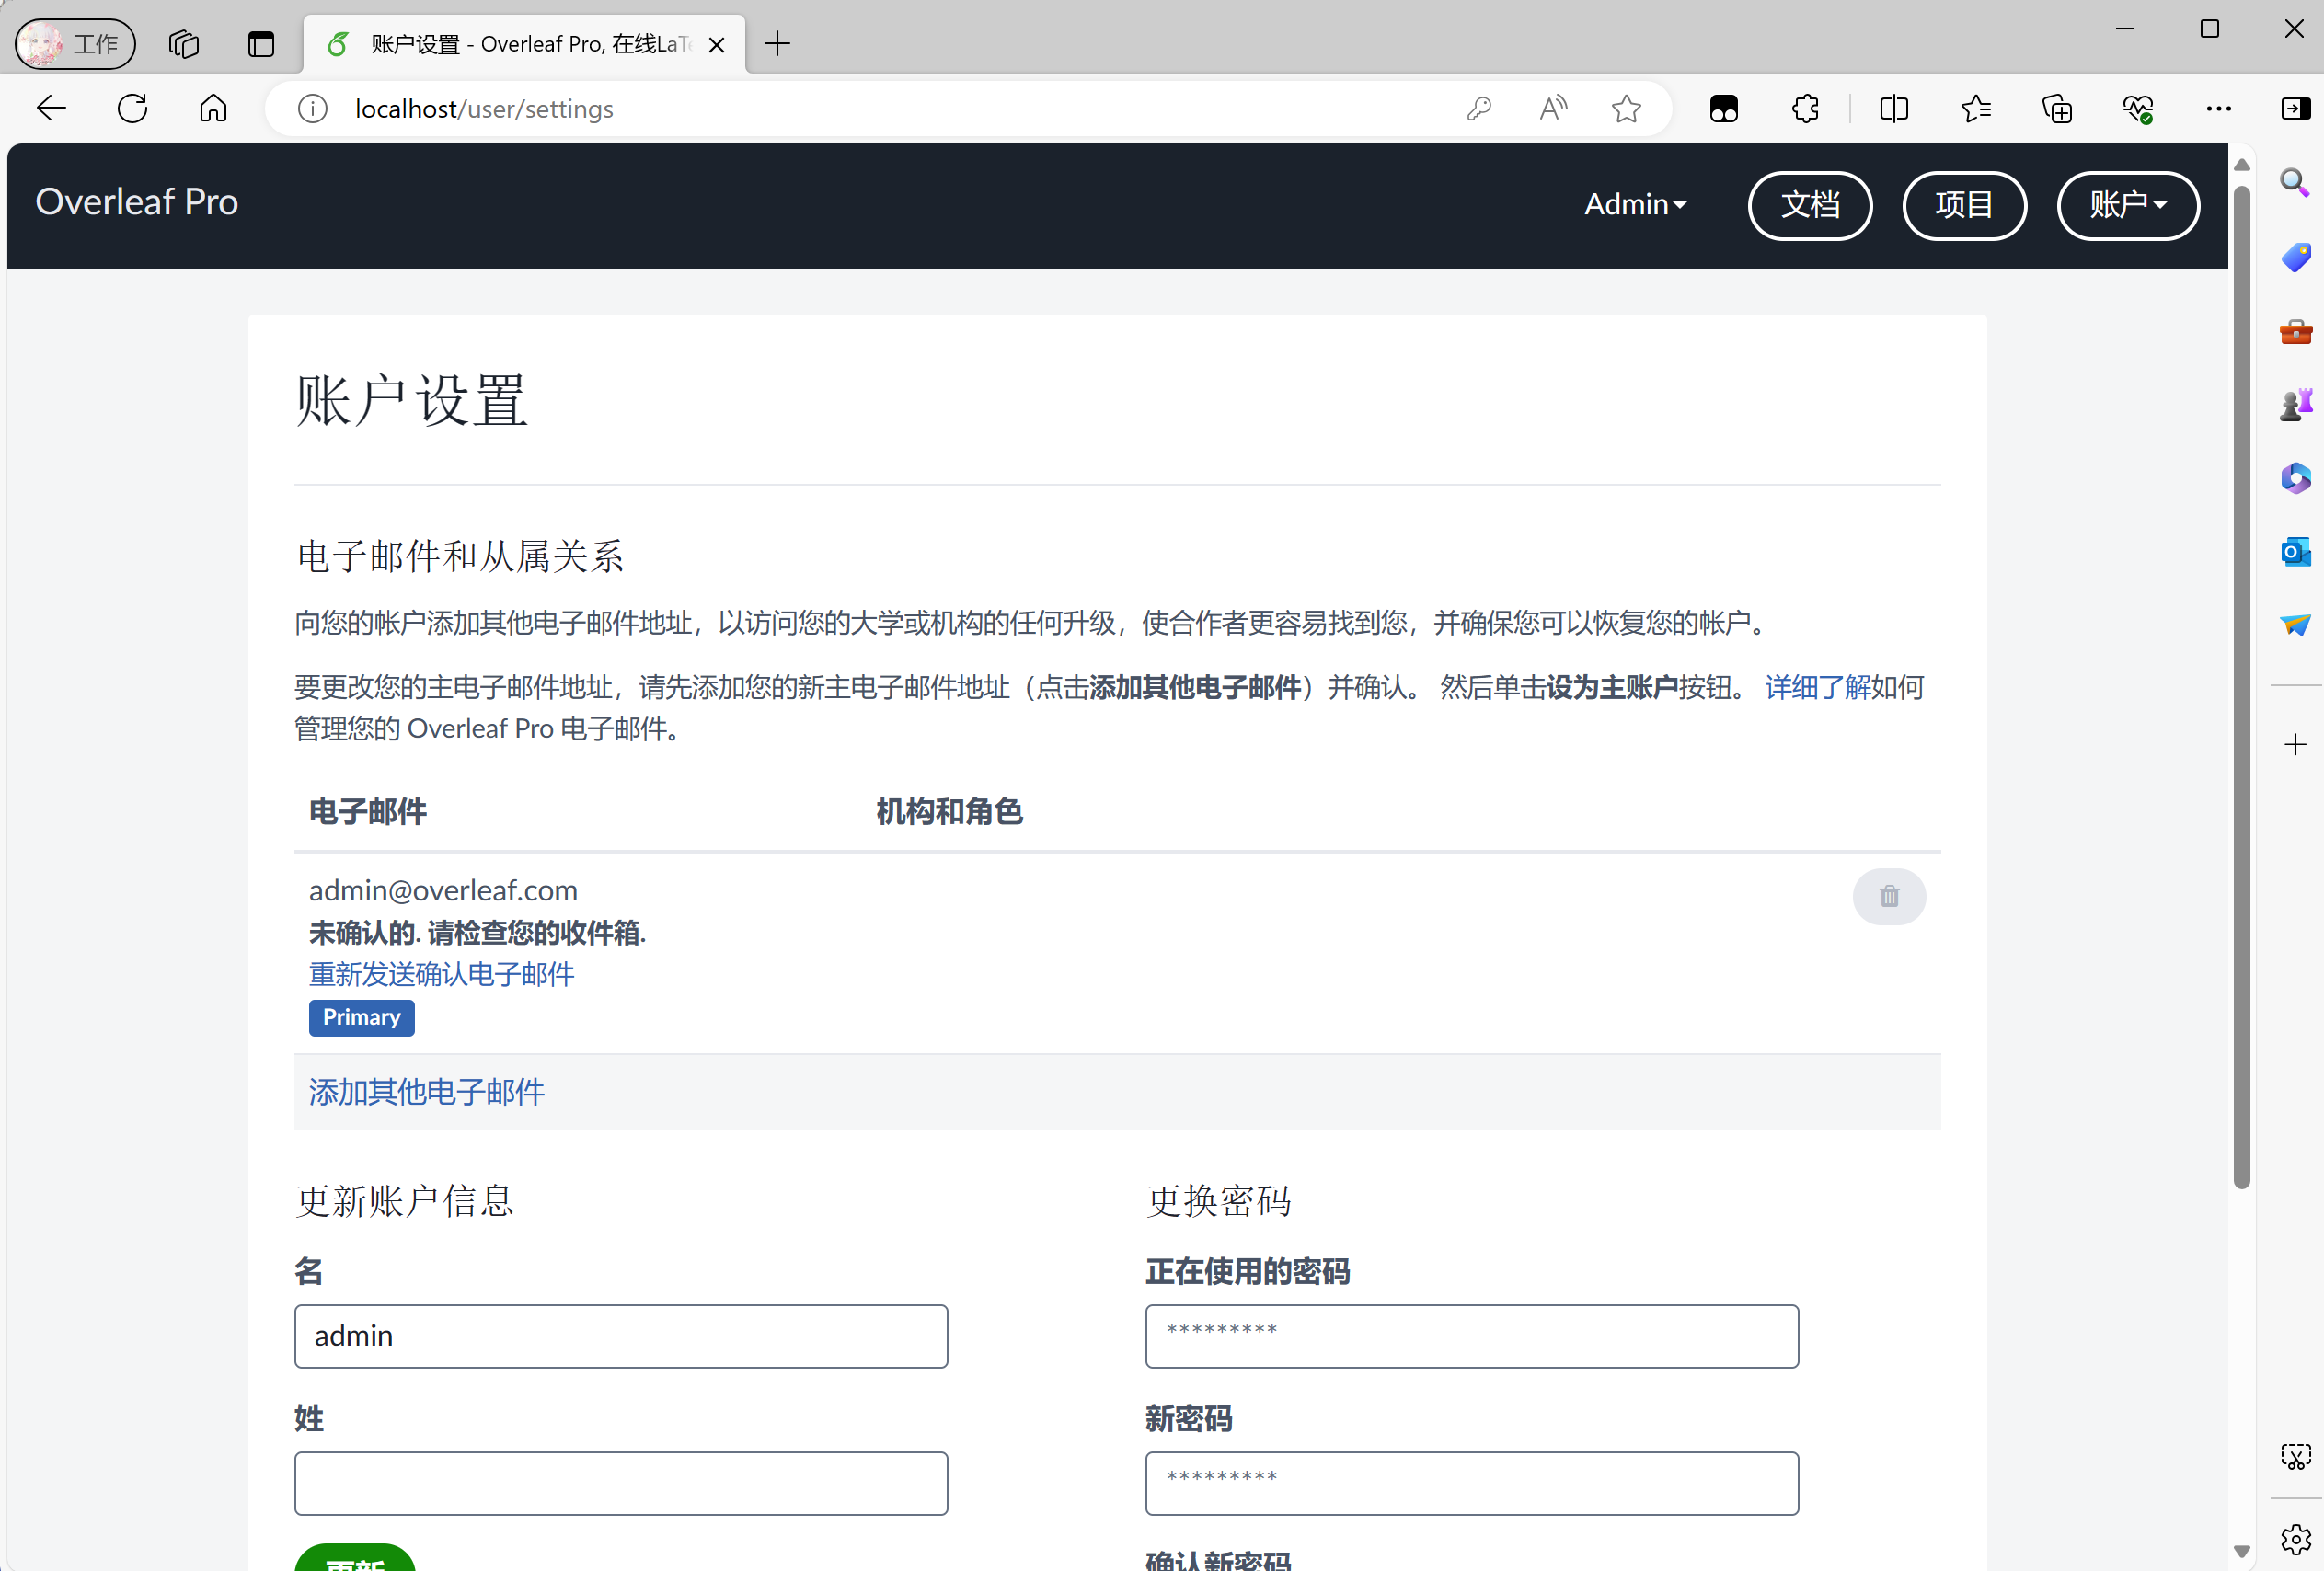Expand the 账户 dropdown in navbar
The width and height of the screenshot is (2324, 1571).
2128,205
